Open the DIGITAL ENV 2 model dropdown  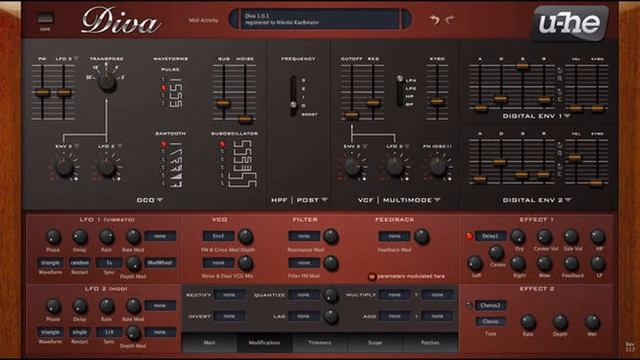point(536,200)
